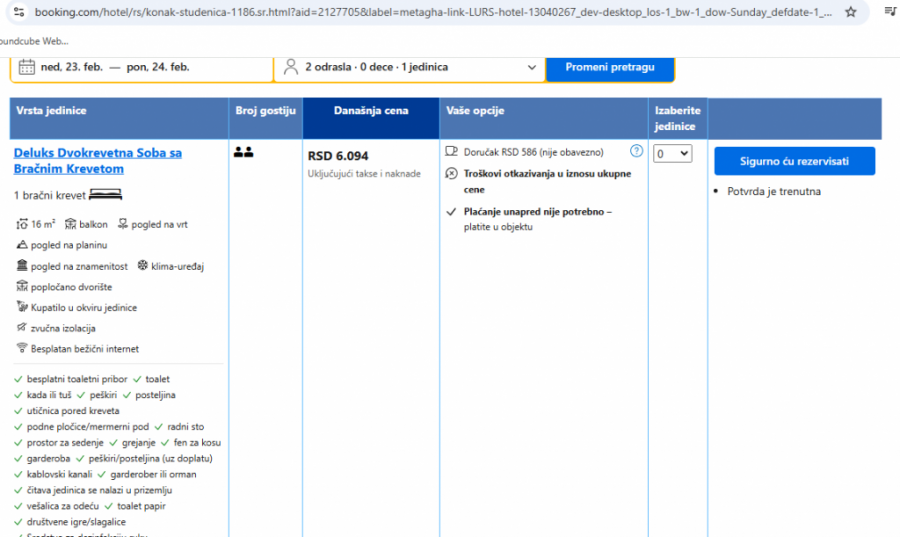Click the breakfast info question mark icon
The image size is (900, 537).
coord(636,151)
